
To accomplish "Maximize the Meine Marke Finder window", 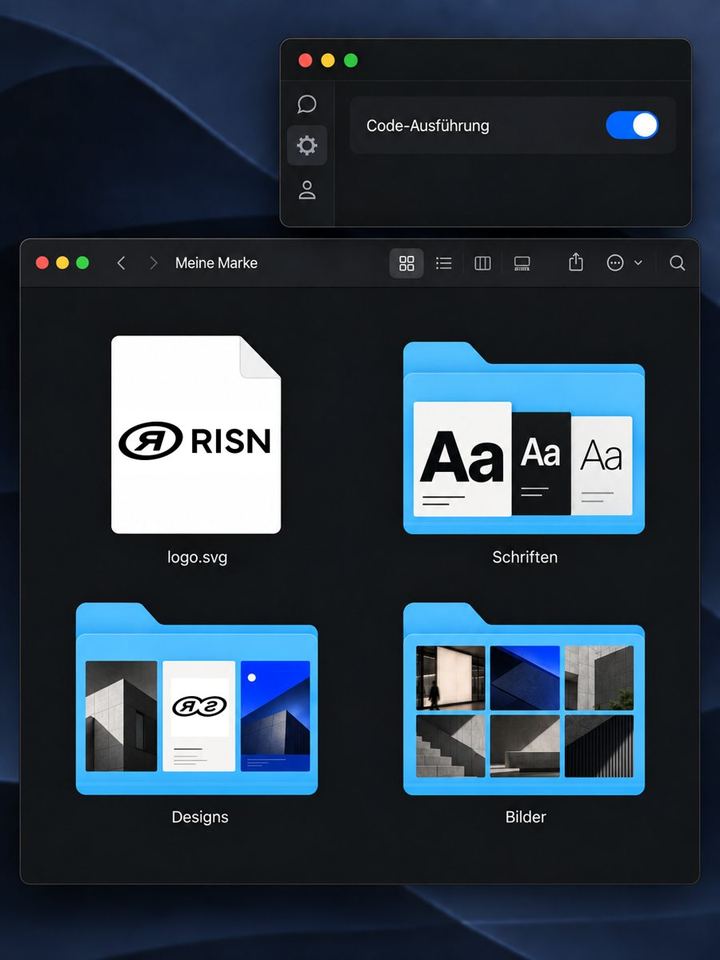I will (x=83, y=263).
